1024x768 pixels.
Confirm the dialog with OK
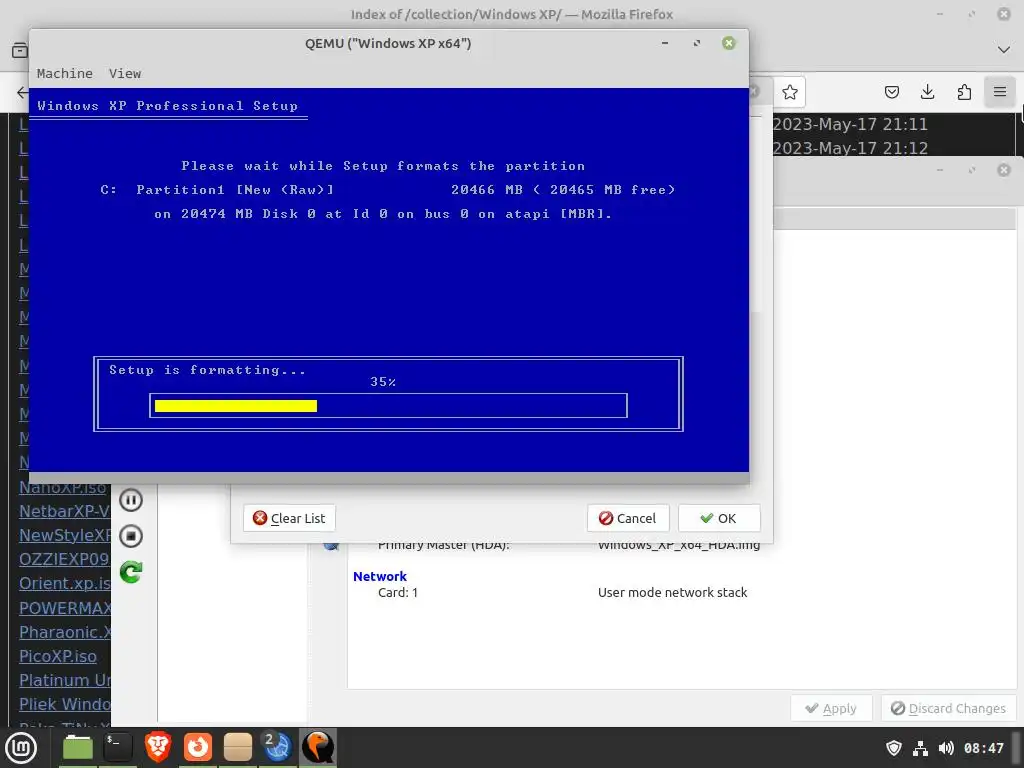[718, 518]
